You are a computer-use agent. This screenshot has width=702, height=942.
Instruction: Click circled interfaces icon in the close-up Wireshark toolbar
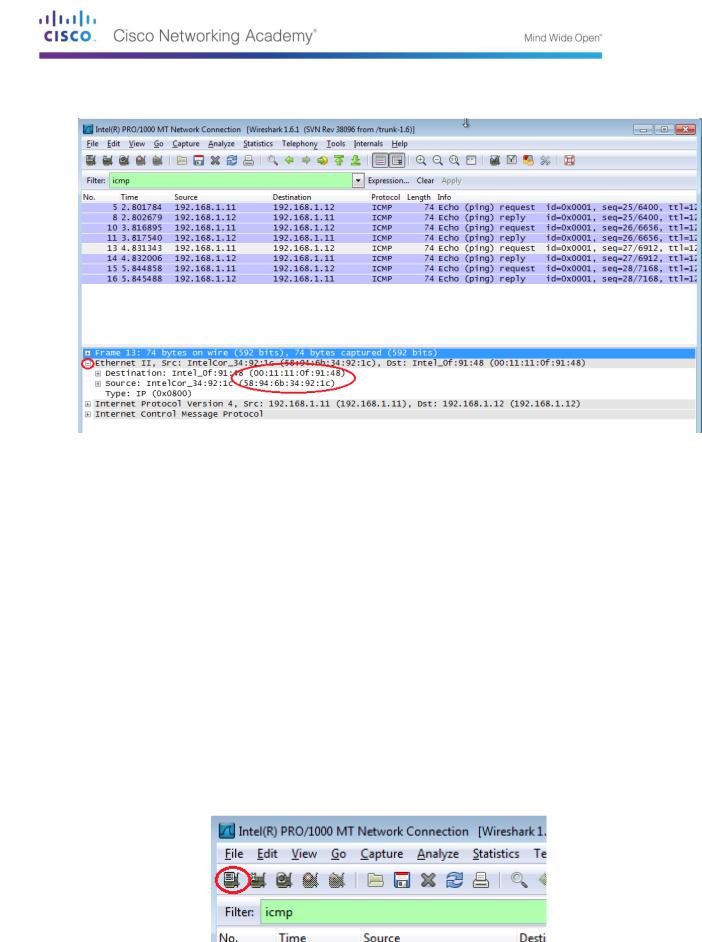coord(231,880)
